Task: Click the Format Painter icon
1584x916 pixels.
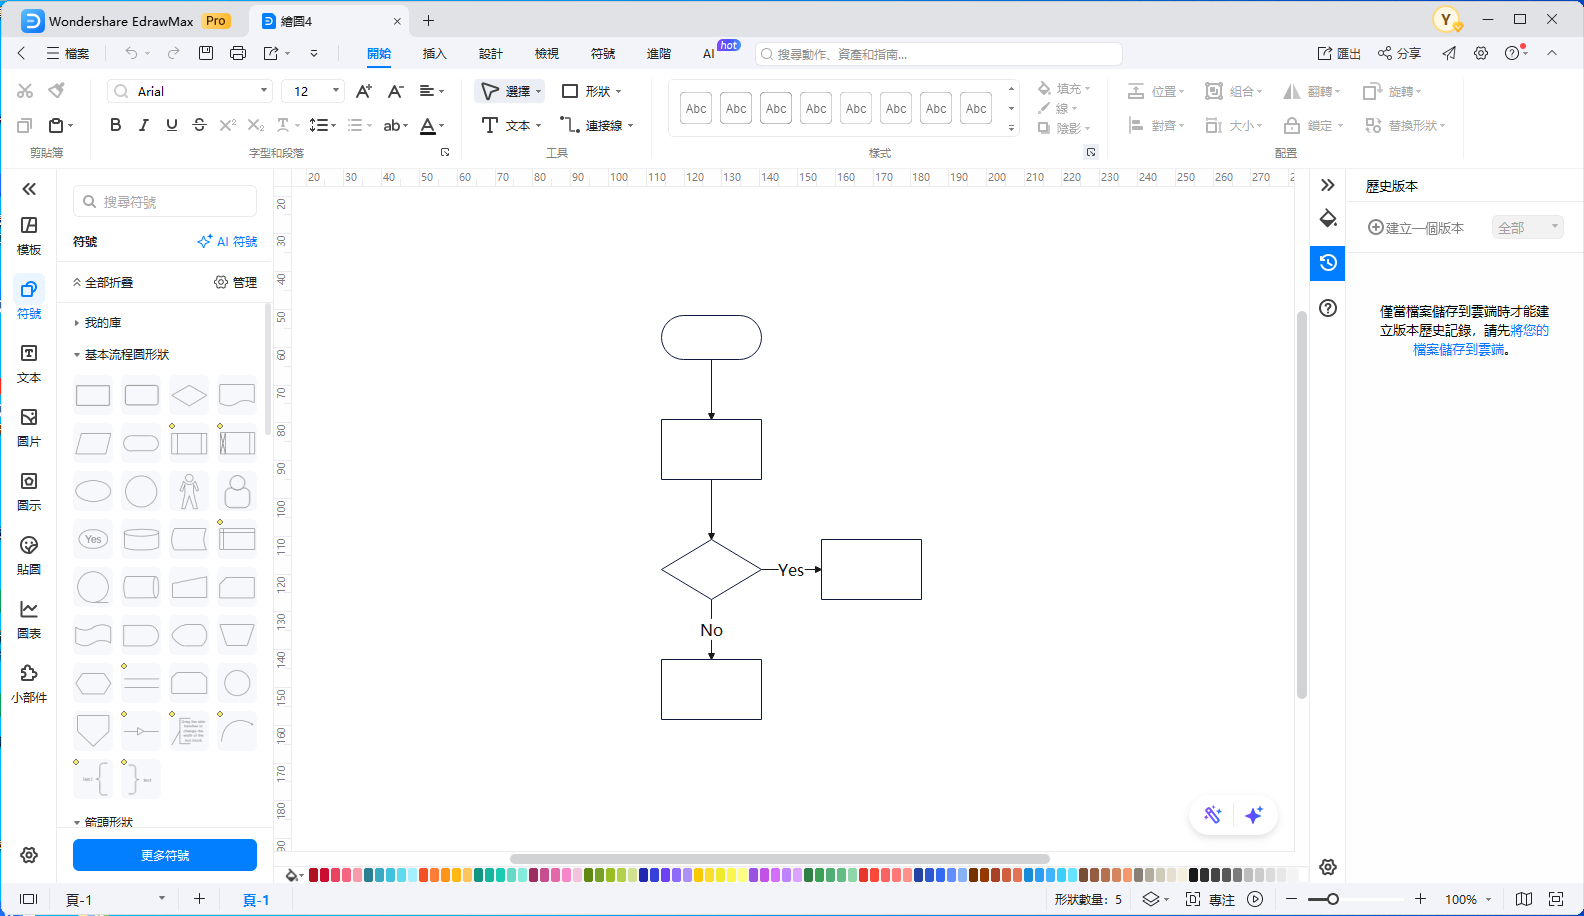Action: tap(57, 91)
